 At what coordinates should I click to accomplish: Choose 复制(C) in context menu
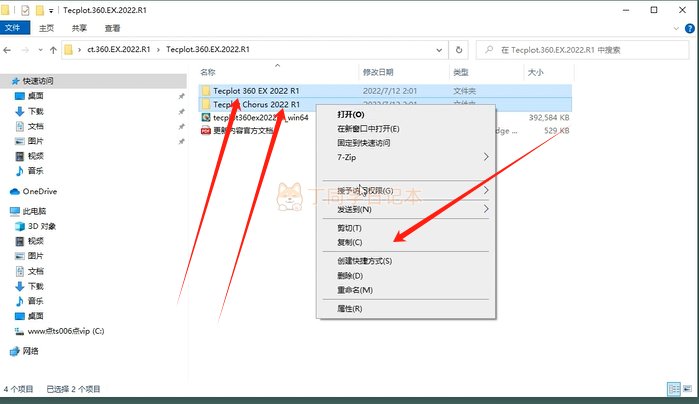(x=406, y=243)
